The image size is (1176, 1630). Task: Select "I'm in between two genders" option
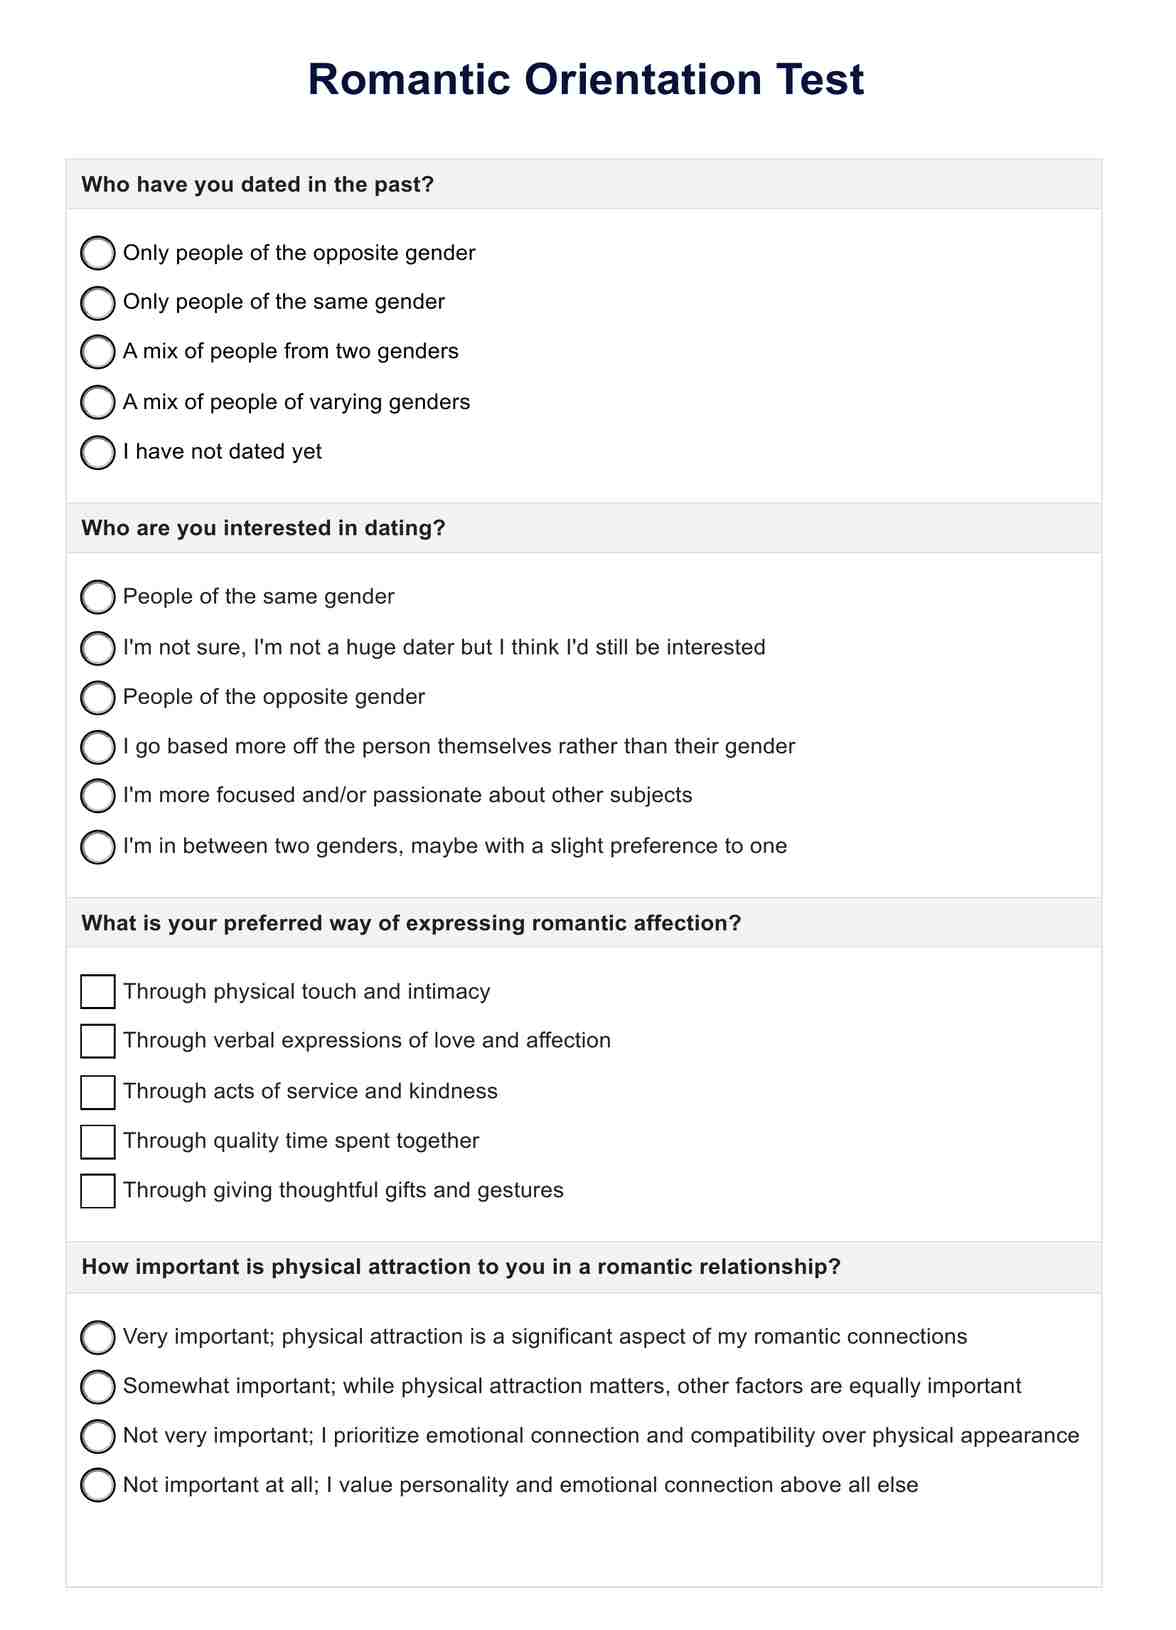[97, 847]
